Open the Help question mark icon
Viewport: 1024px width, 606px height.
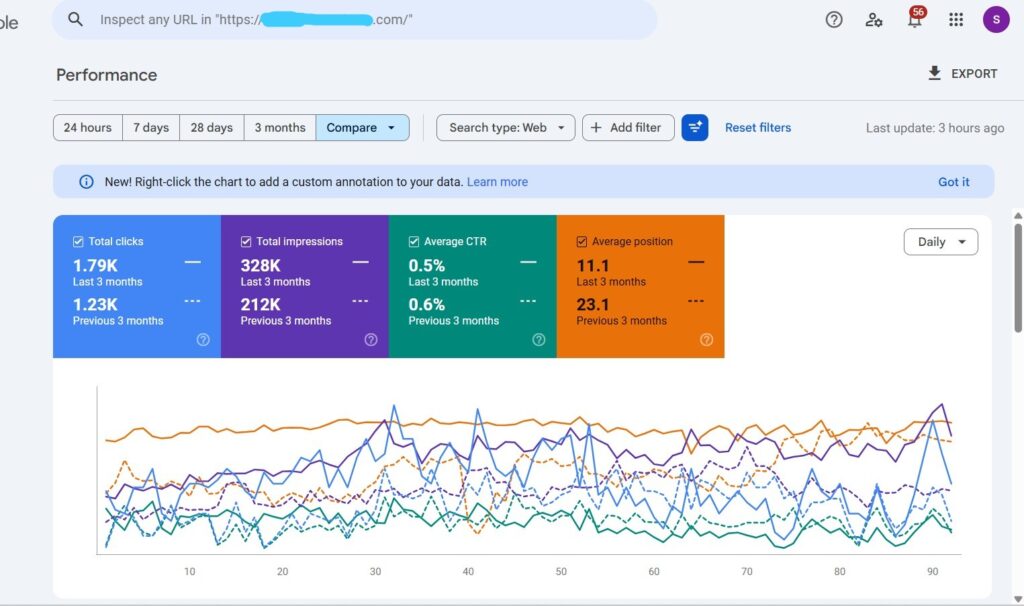834,19
